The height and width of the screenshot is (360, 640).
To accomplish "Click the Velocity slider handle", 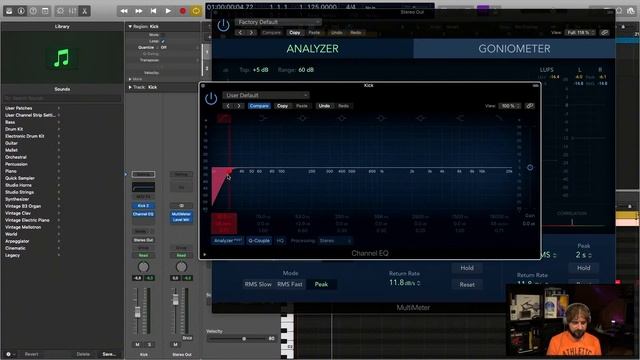I will point(244,339).
